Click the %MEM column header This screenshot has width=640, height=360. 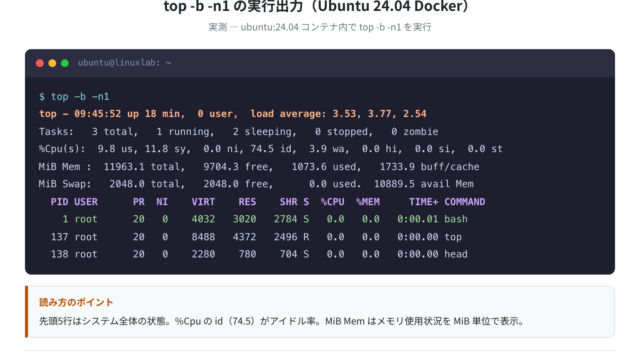tap(368, 202)
